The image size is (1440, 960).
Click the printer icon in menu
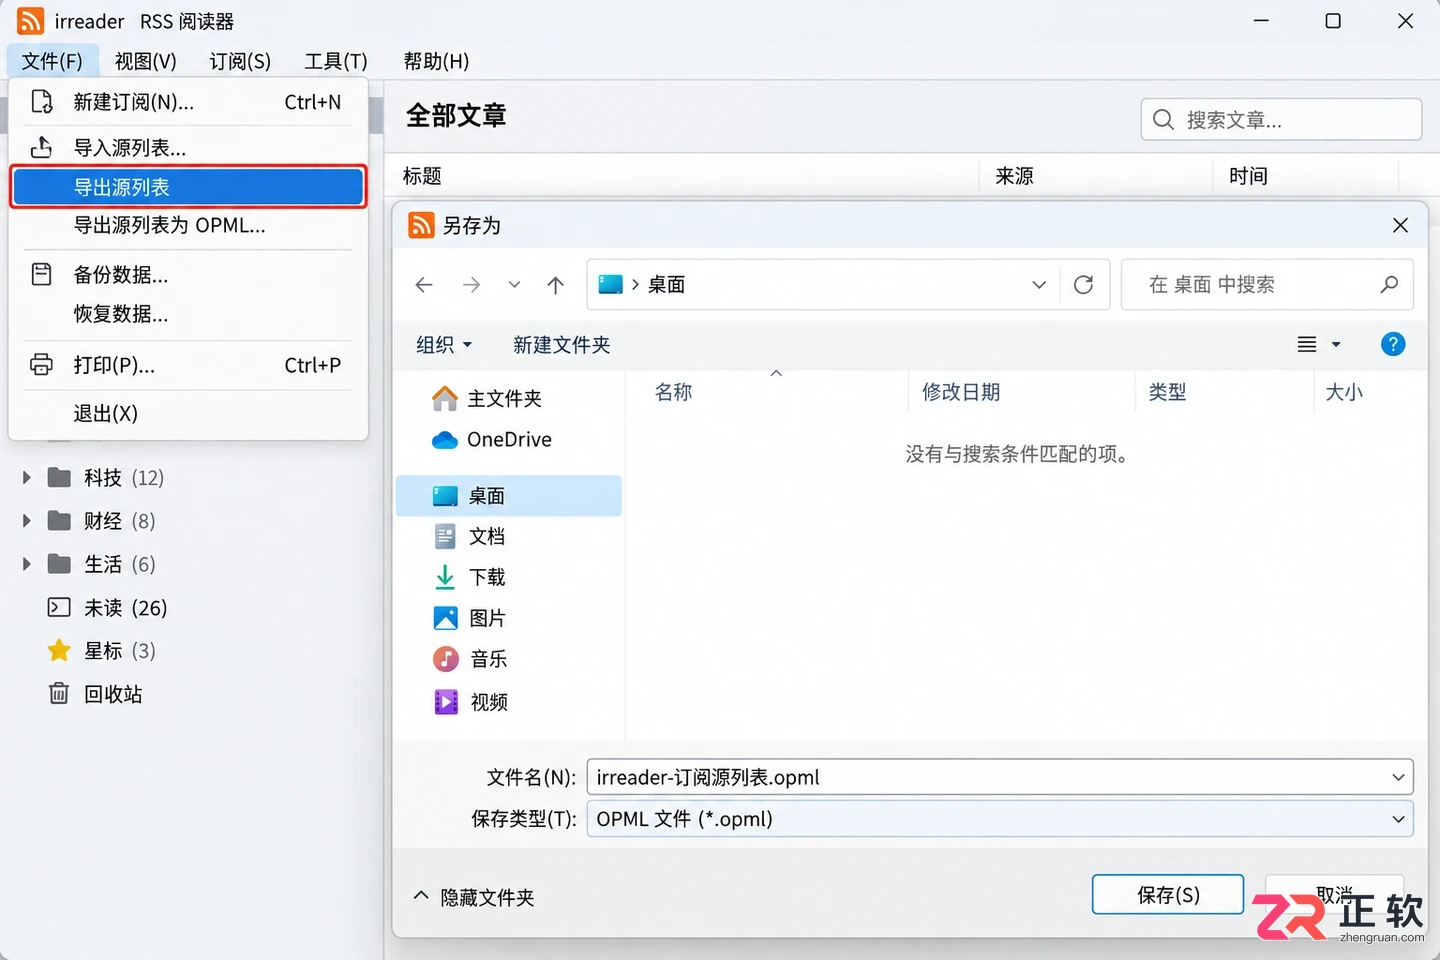coord(41,365)
